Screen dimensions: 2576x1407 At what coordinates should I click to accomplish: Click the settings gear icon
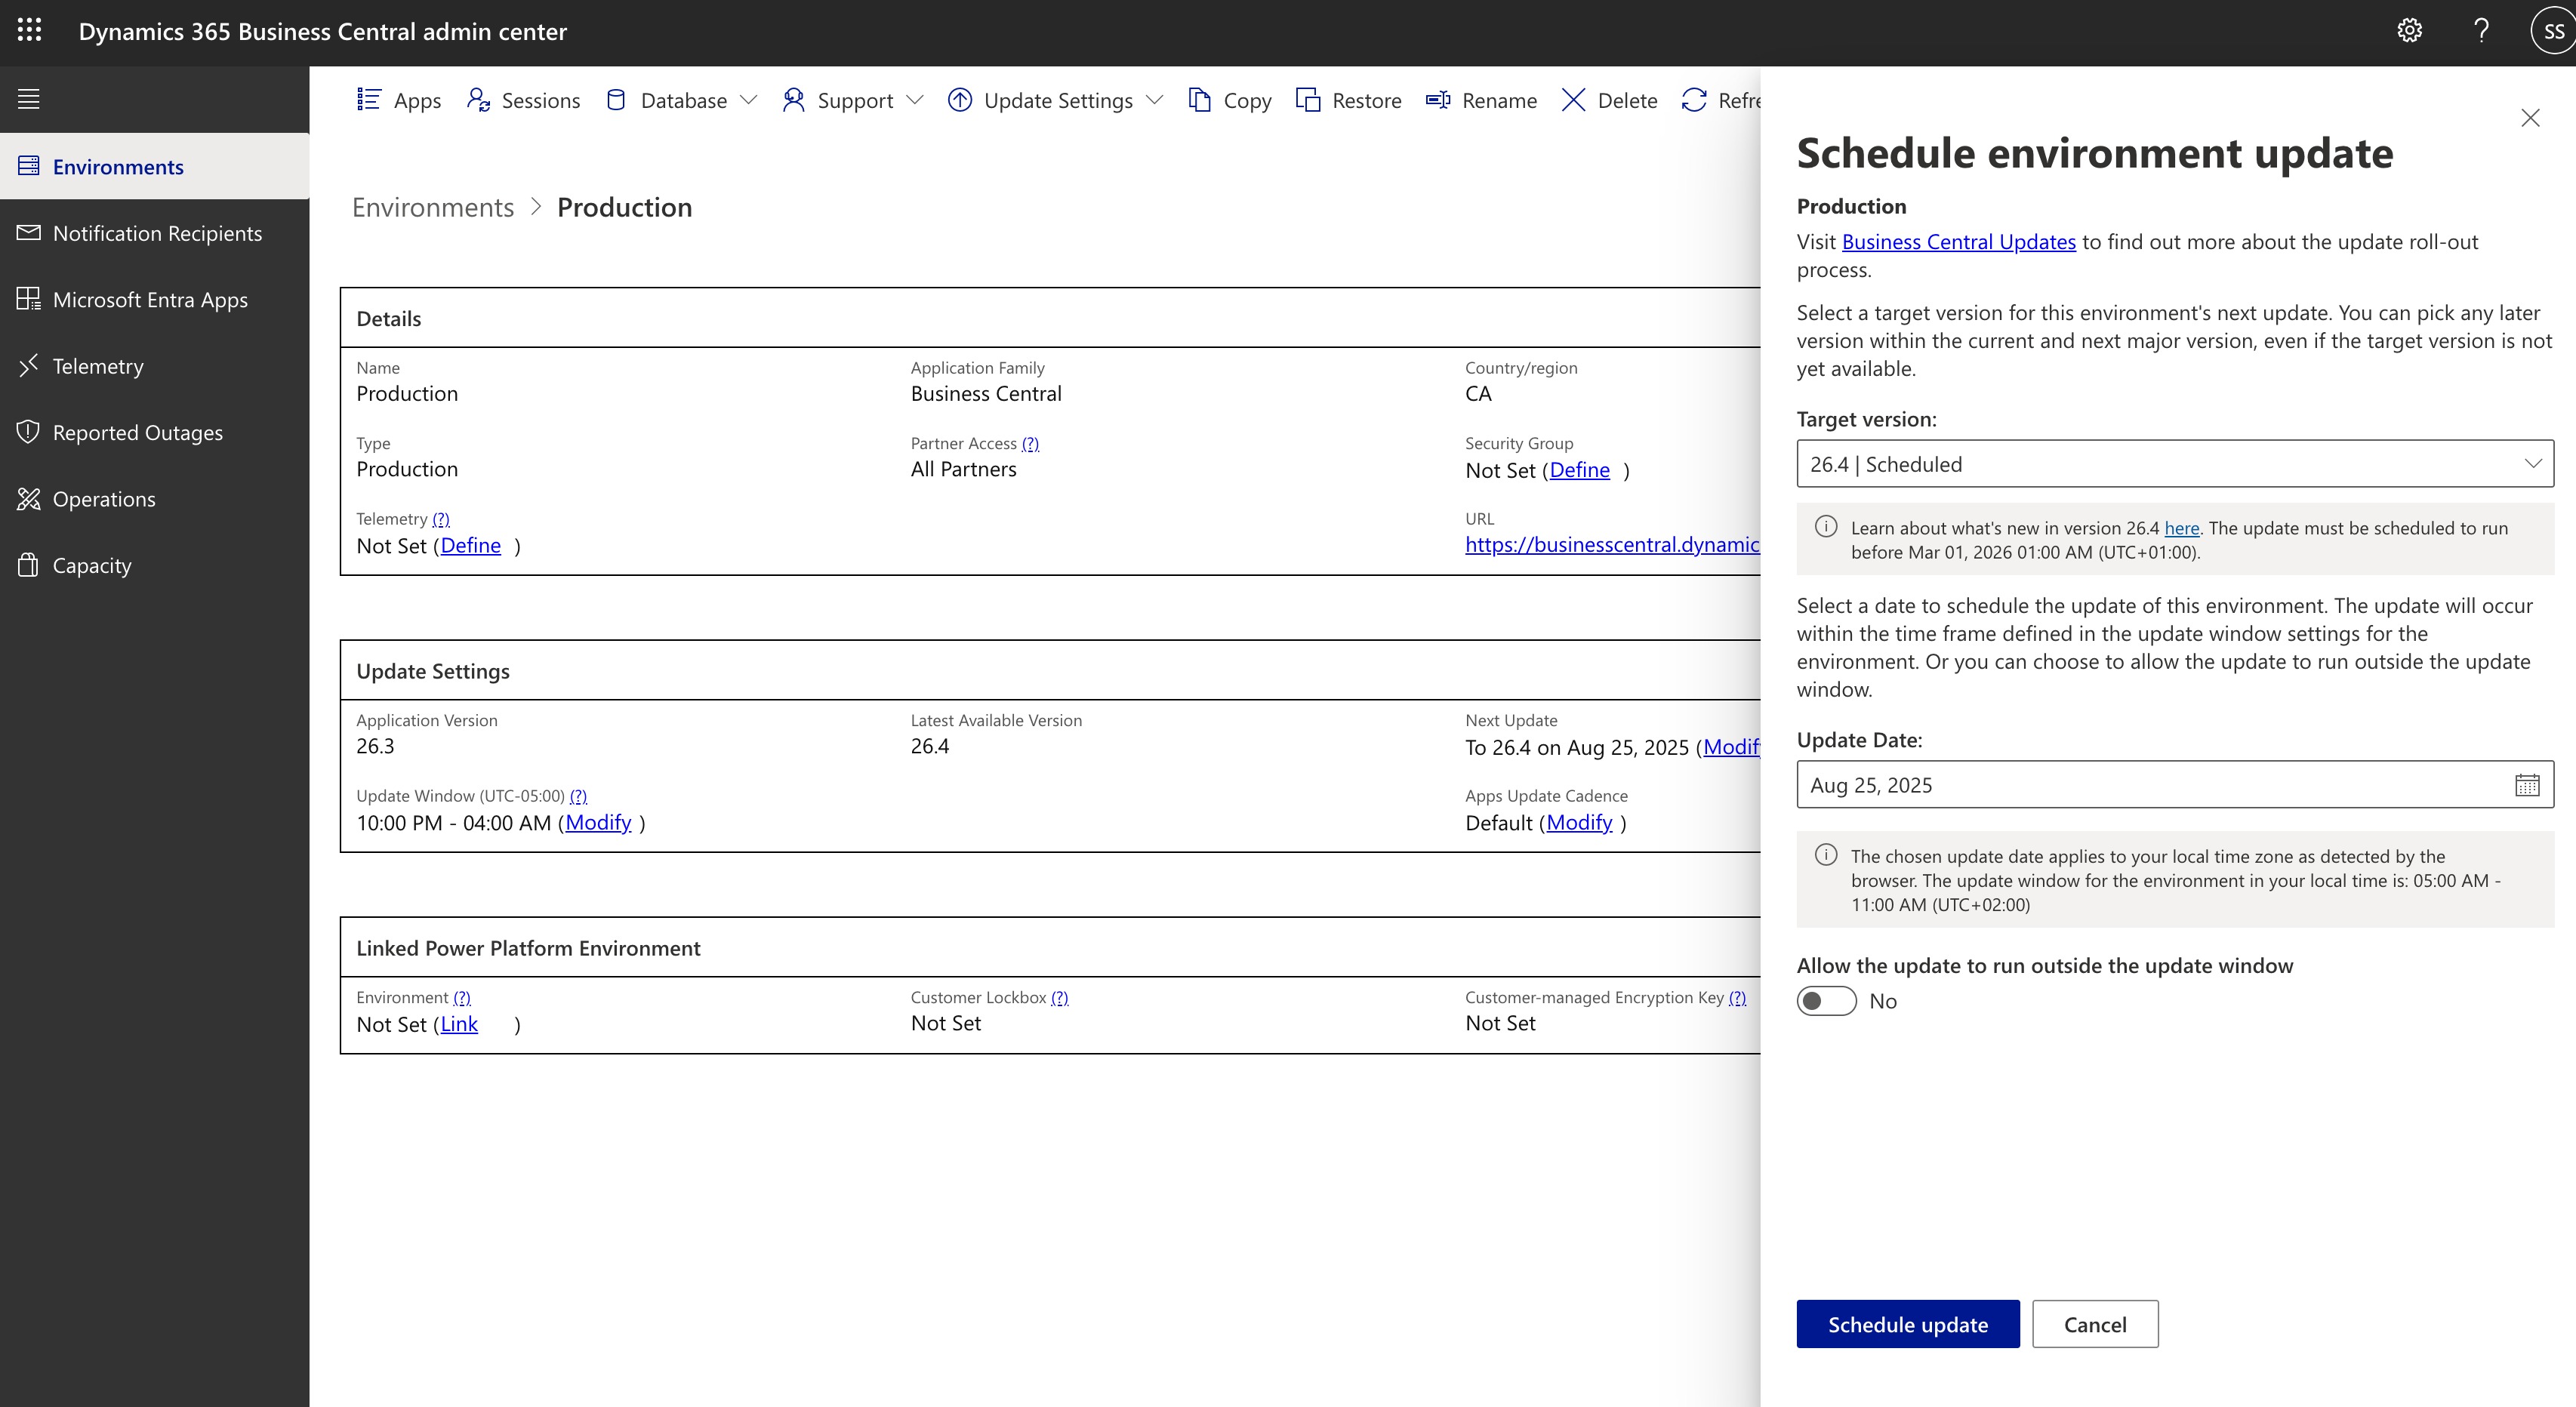click(2409, 31)
